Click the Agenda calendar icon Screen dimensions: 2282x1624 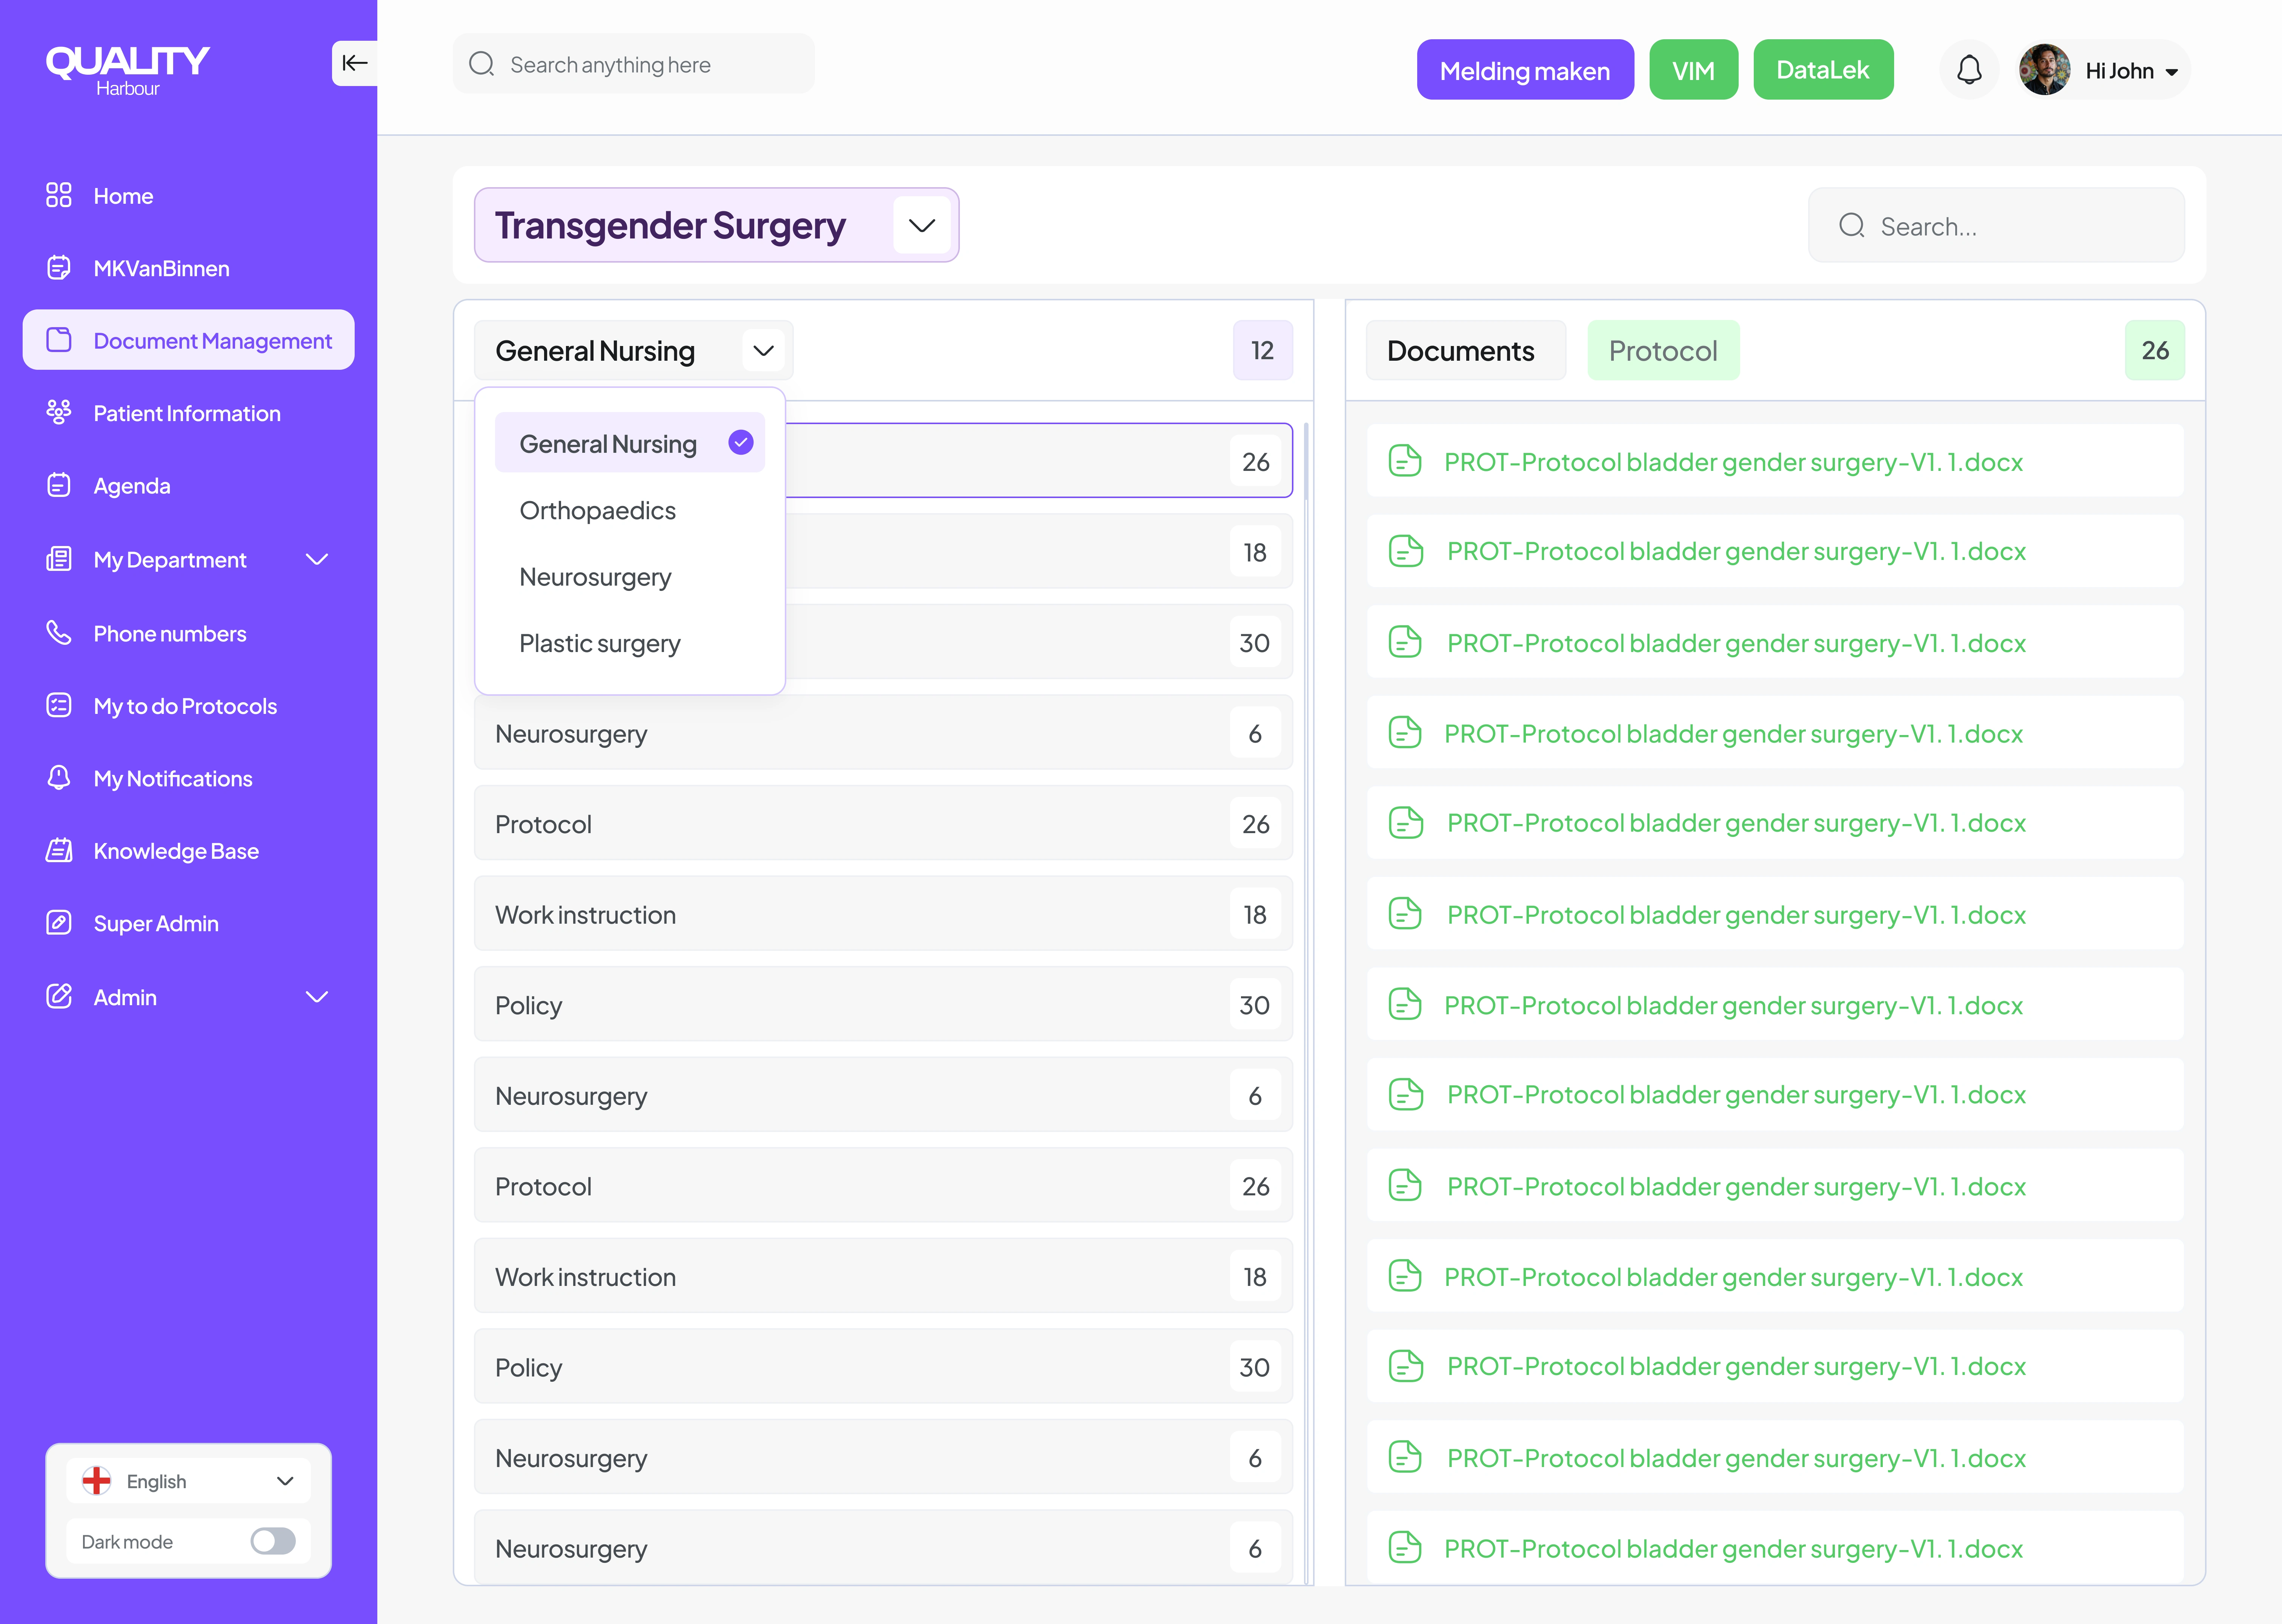[59, 485]
